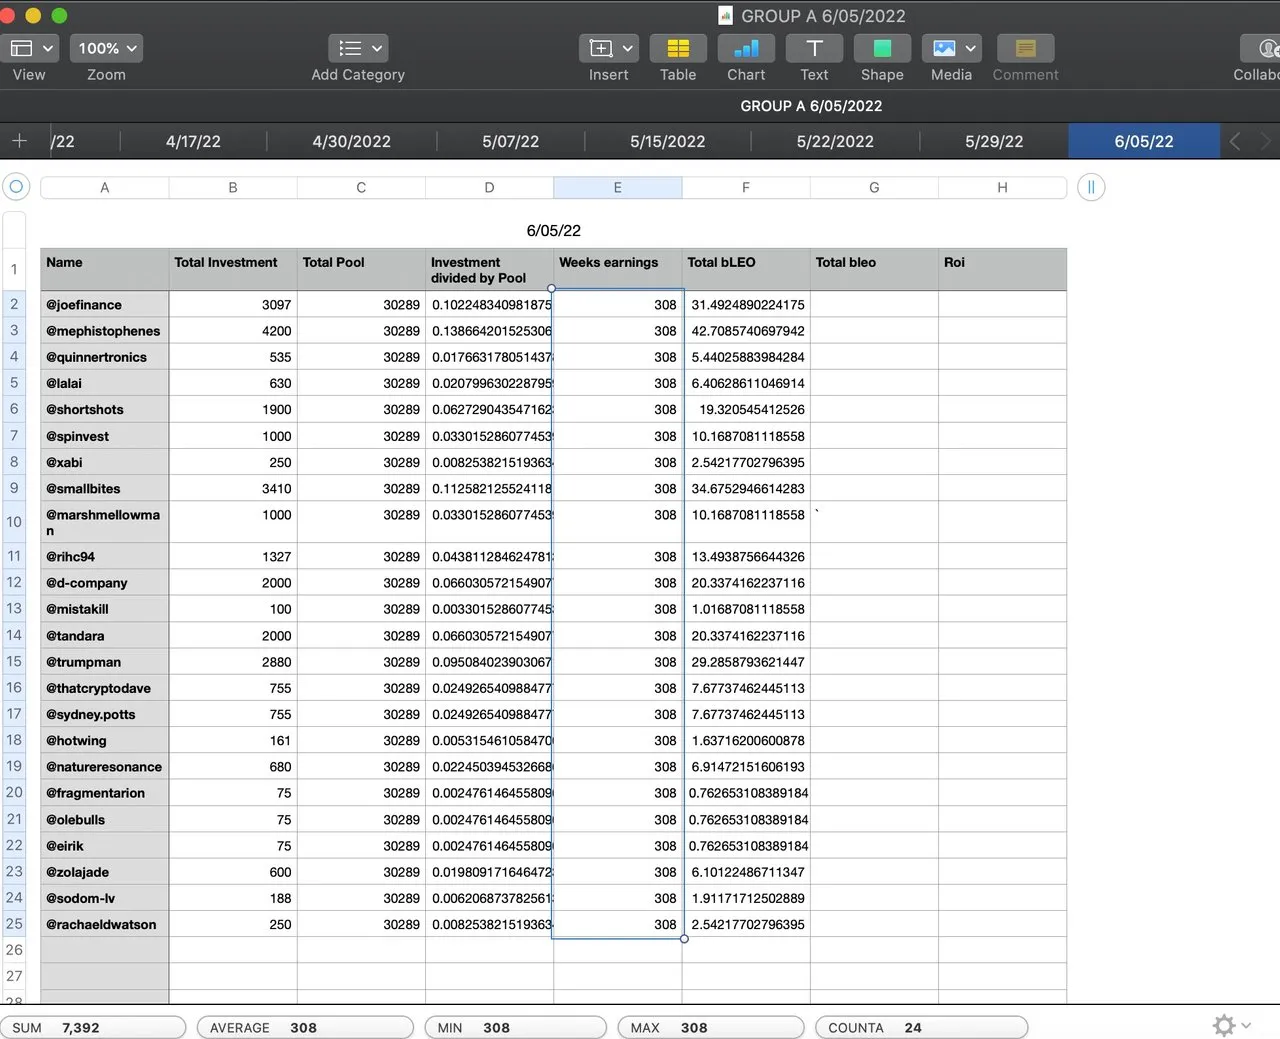This screenshot has width=1280, height=1039.
Task: Click the Weeks earnings header cell
Action: click(x=617, y=269)
